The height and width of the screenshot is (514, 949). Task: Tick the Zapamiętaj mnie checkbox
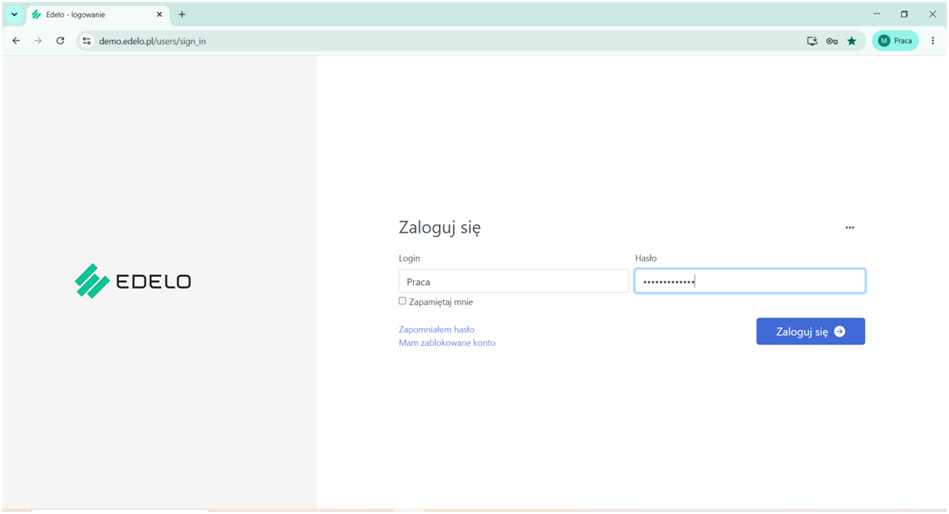click(x=402, y=301)
